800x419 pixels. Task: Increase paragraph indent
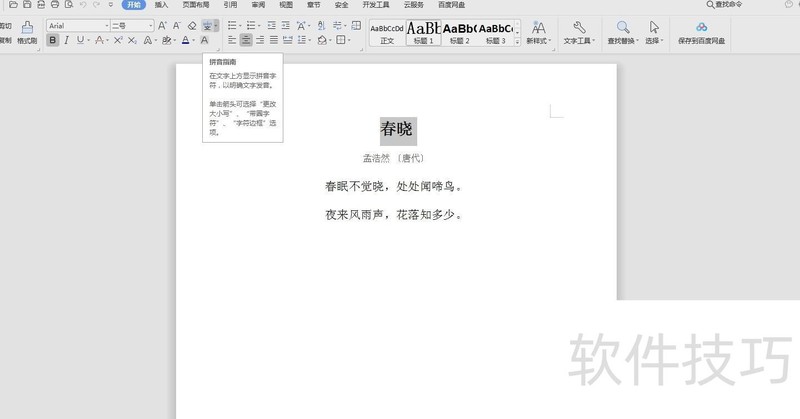(286, 26)
